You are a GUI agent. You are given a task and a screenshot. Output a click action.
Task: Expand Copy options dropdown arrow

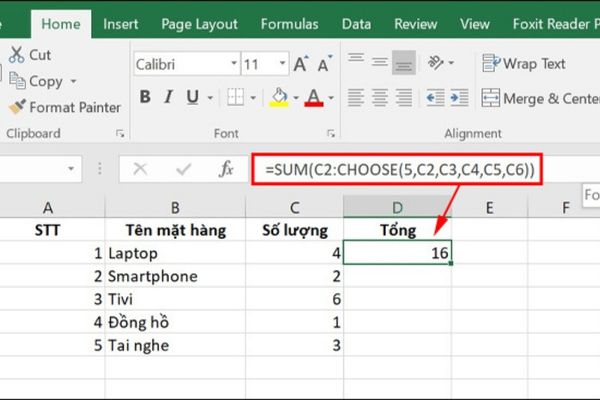coord(73,81)
